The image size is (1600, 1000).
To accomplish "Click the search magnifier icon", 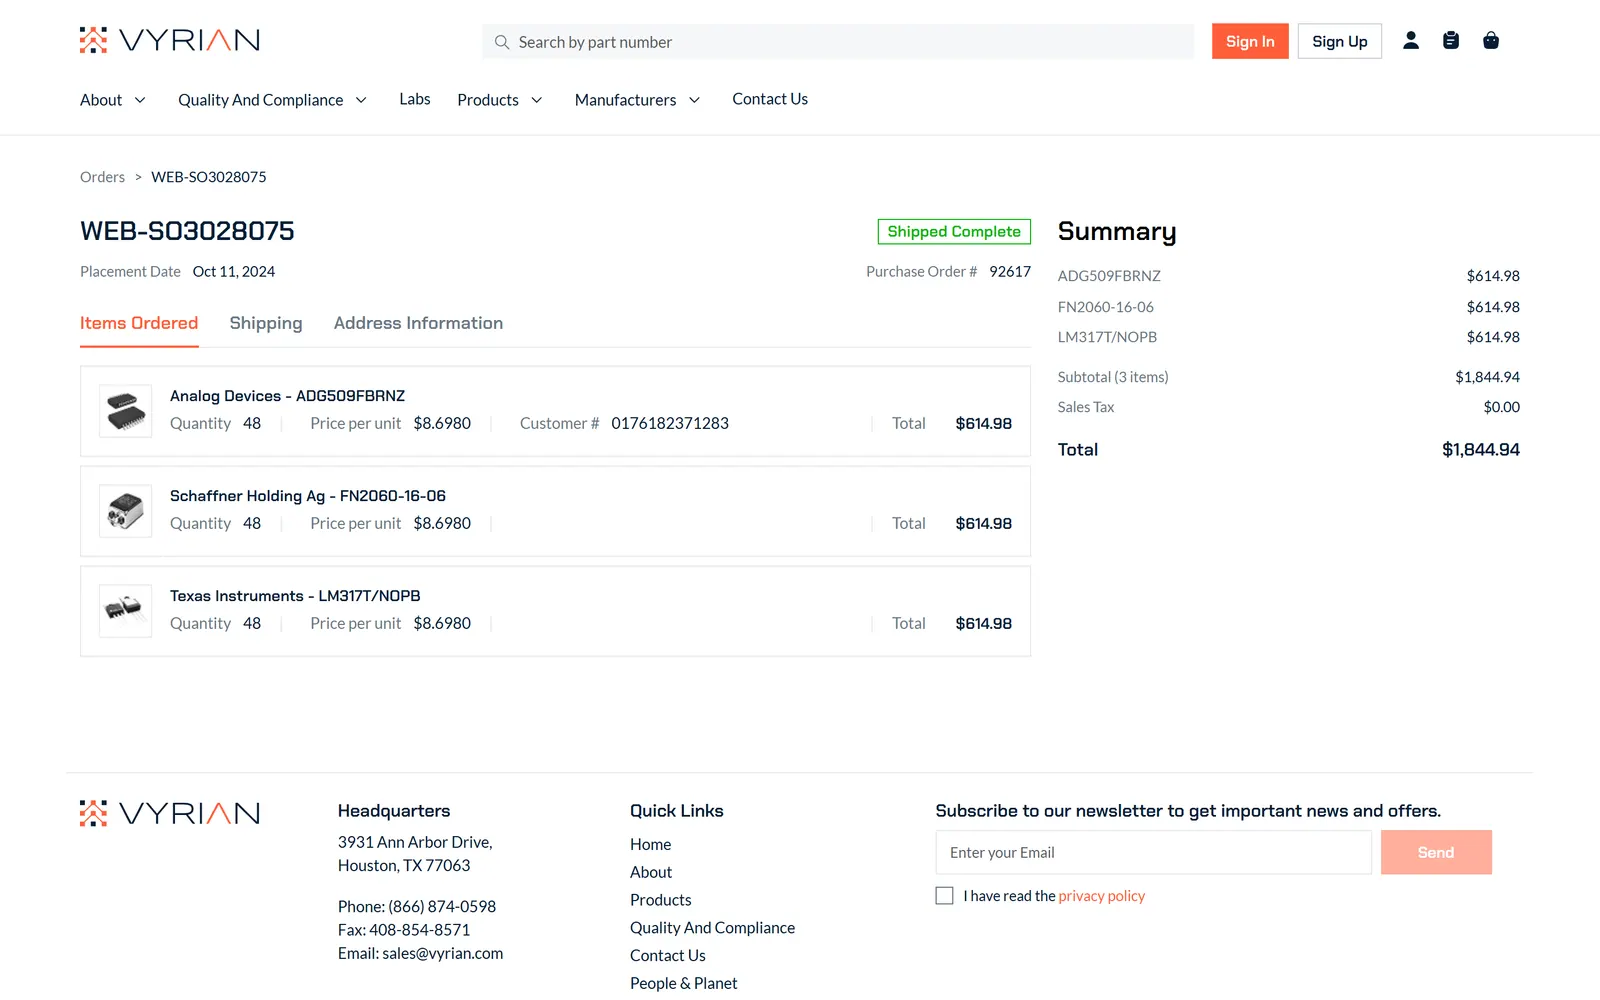I will [502, 42].
